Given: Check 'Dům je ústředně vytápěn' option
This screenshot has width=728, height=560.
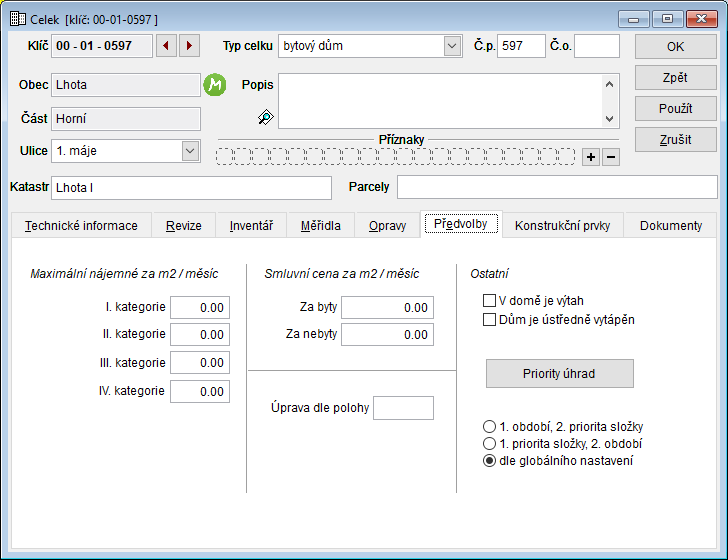Looking at the screenshot, I should (x=490, y=320).
